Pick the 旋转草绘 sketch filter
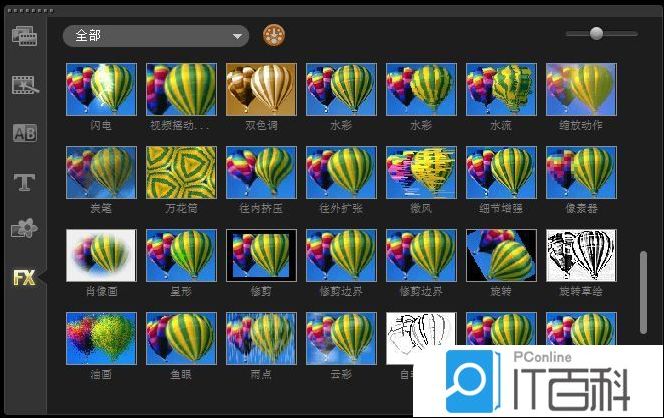 [x=581, y=254]
